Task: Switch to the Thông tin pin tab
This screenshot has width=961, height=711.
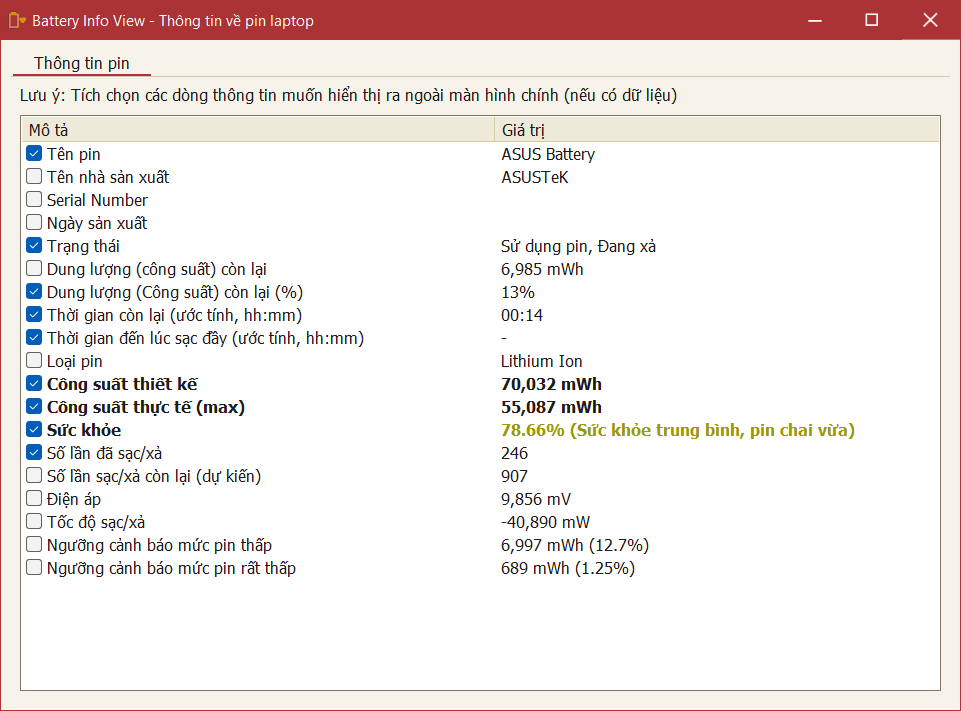Action: coord(82,63)
